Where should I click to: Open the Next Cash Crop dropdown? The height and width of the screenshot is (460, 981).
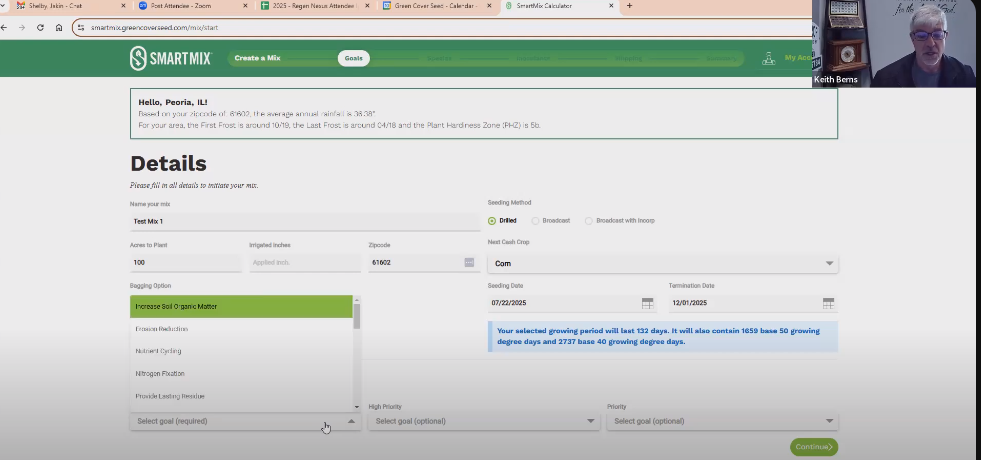pyautogui.click(x=663, y=263)
